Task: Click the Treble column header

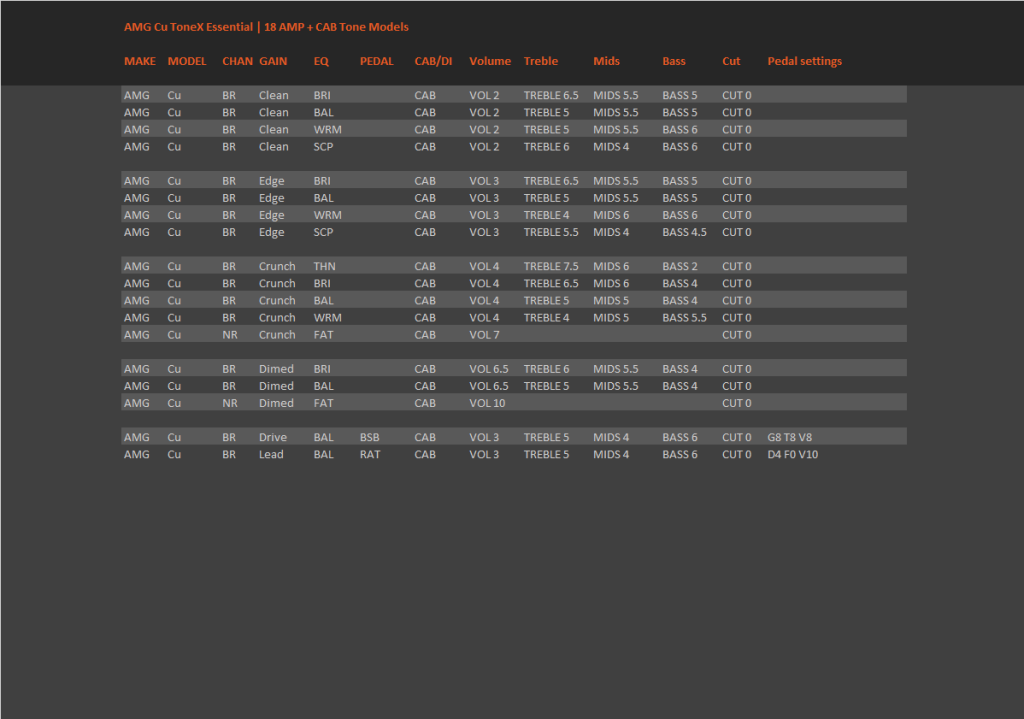Action: (541, 61)
